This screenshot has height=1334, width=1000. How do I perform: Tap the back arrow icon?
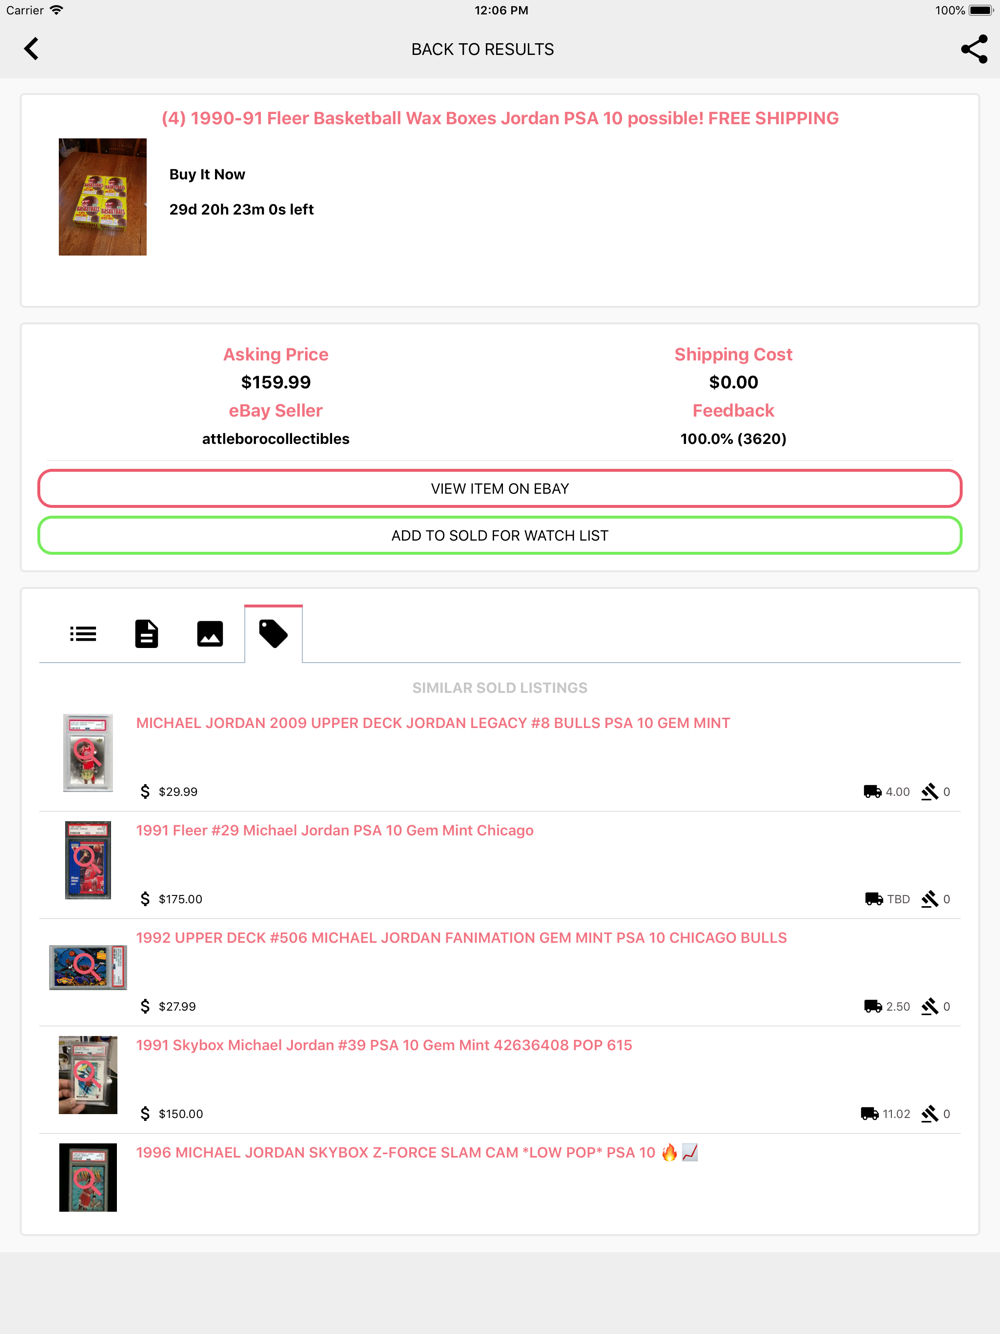[x=31, y=49]
